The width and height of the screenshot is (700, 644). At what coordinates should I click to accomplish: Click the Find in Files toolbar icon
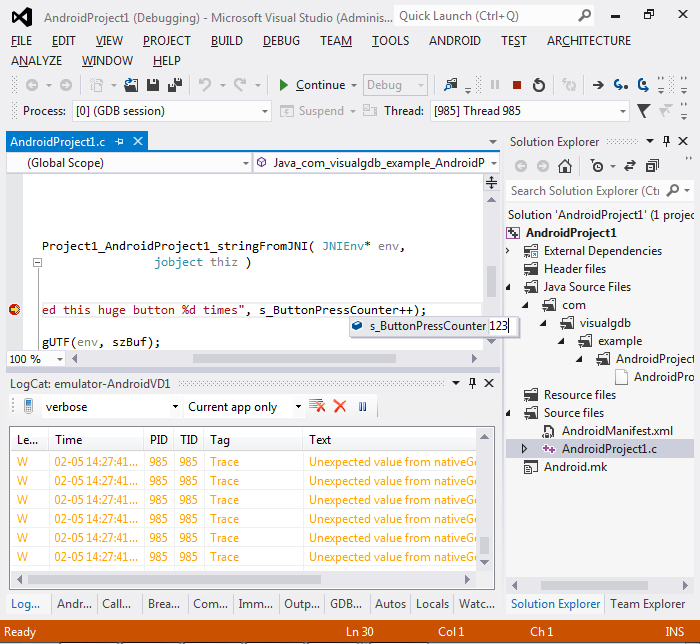(450, 84)
